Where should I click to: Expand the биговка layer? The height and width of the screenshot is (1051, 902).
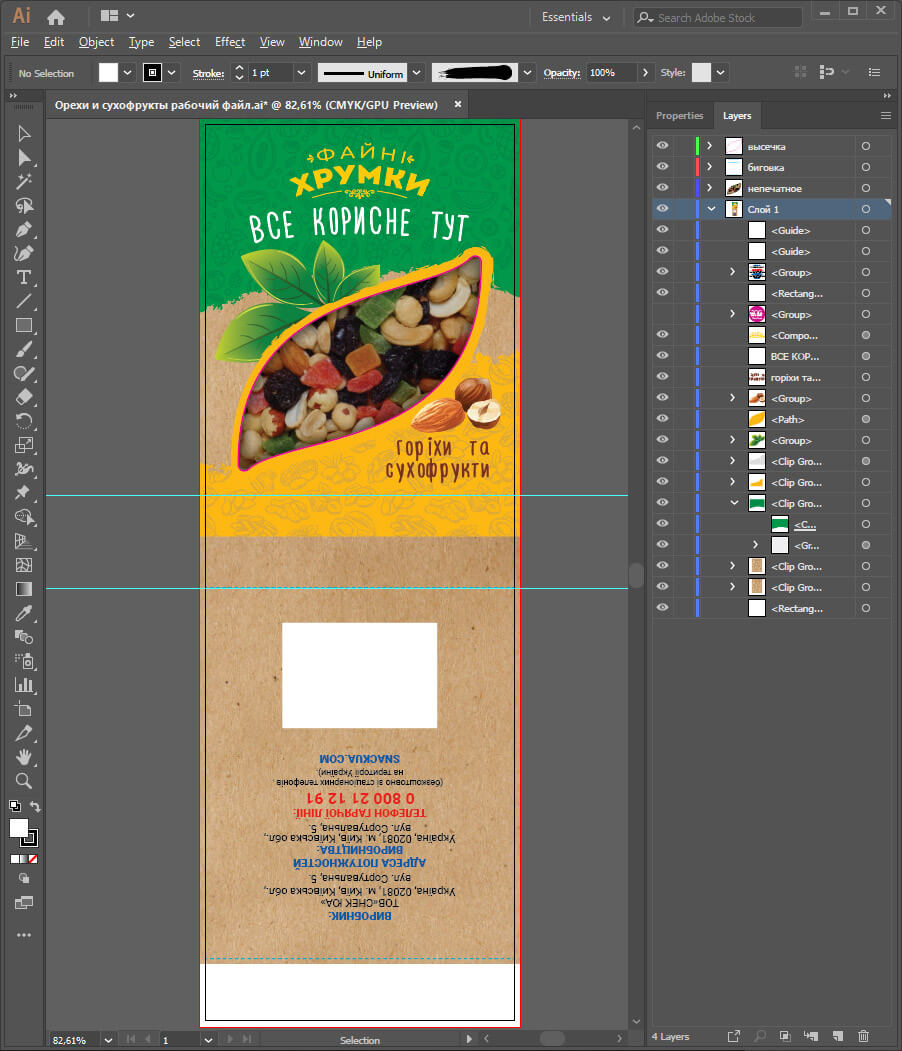coord(710,166)
